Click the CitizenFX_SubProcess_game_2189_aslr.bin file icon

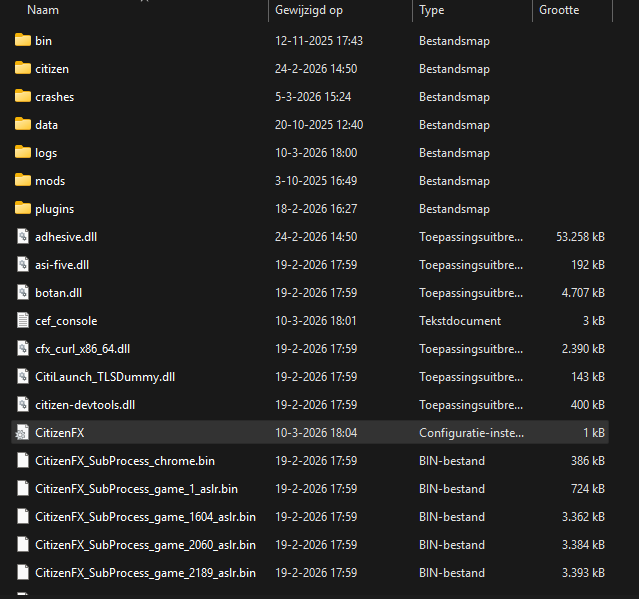click(23, 573)
